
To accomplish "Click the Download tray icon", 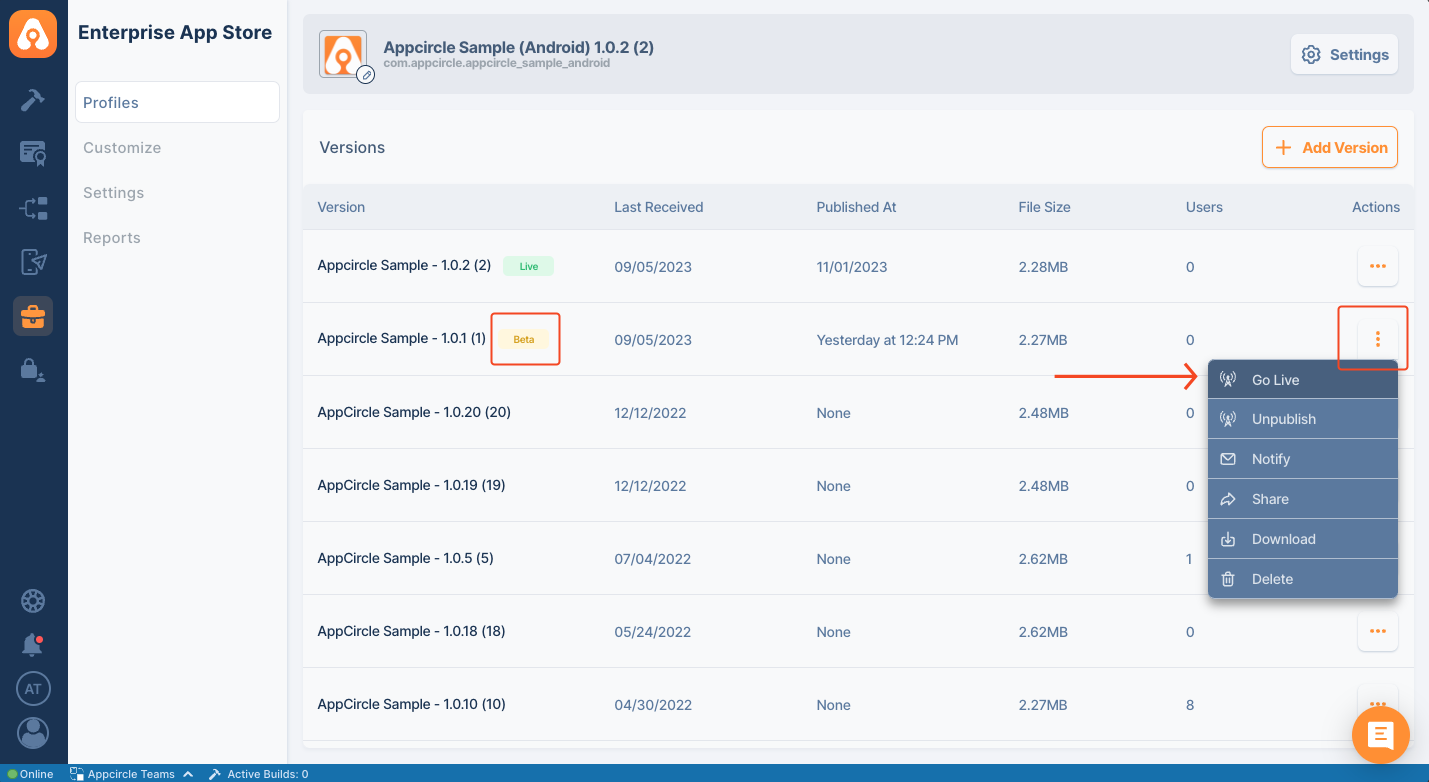I will click(x=1228, y=539).
